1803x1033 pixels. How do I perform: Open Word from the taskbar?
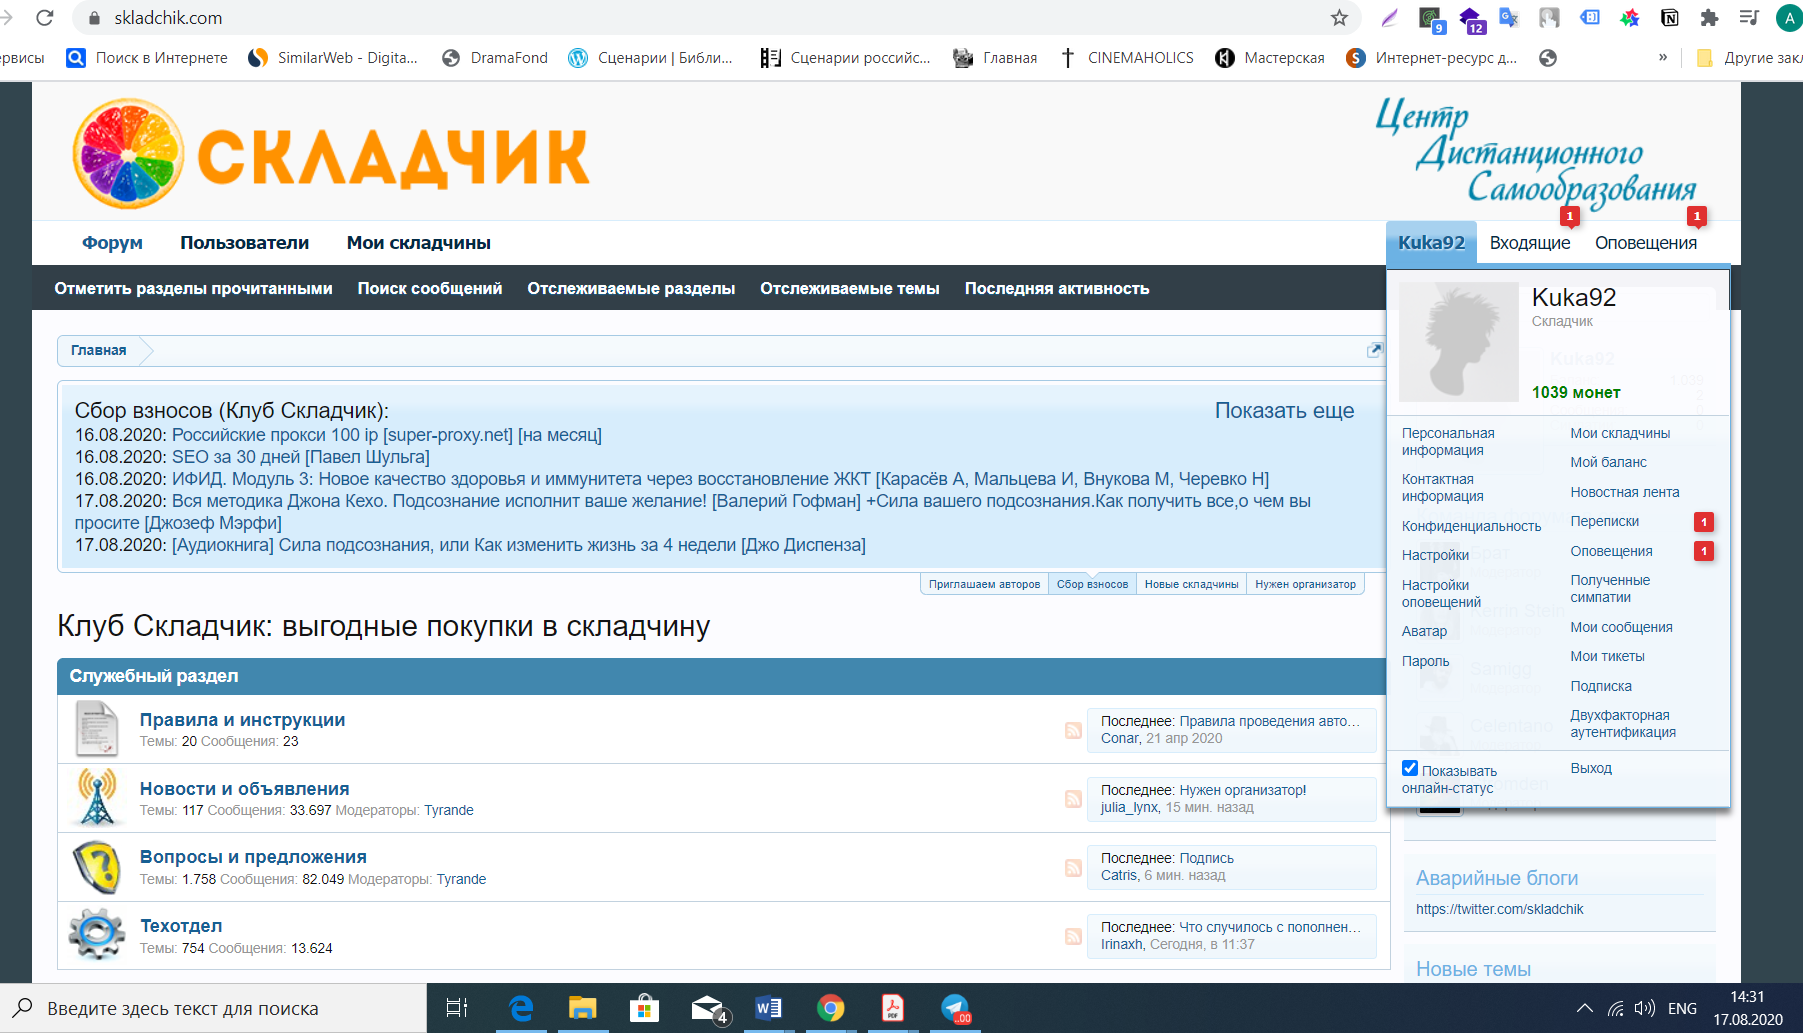(x=768, y=1008)
